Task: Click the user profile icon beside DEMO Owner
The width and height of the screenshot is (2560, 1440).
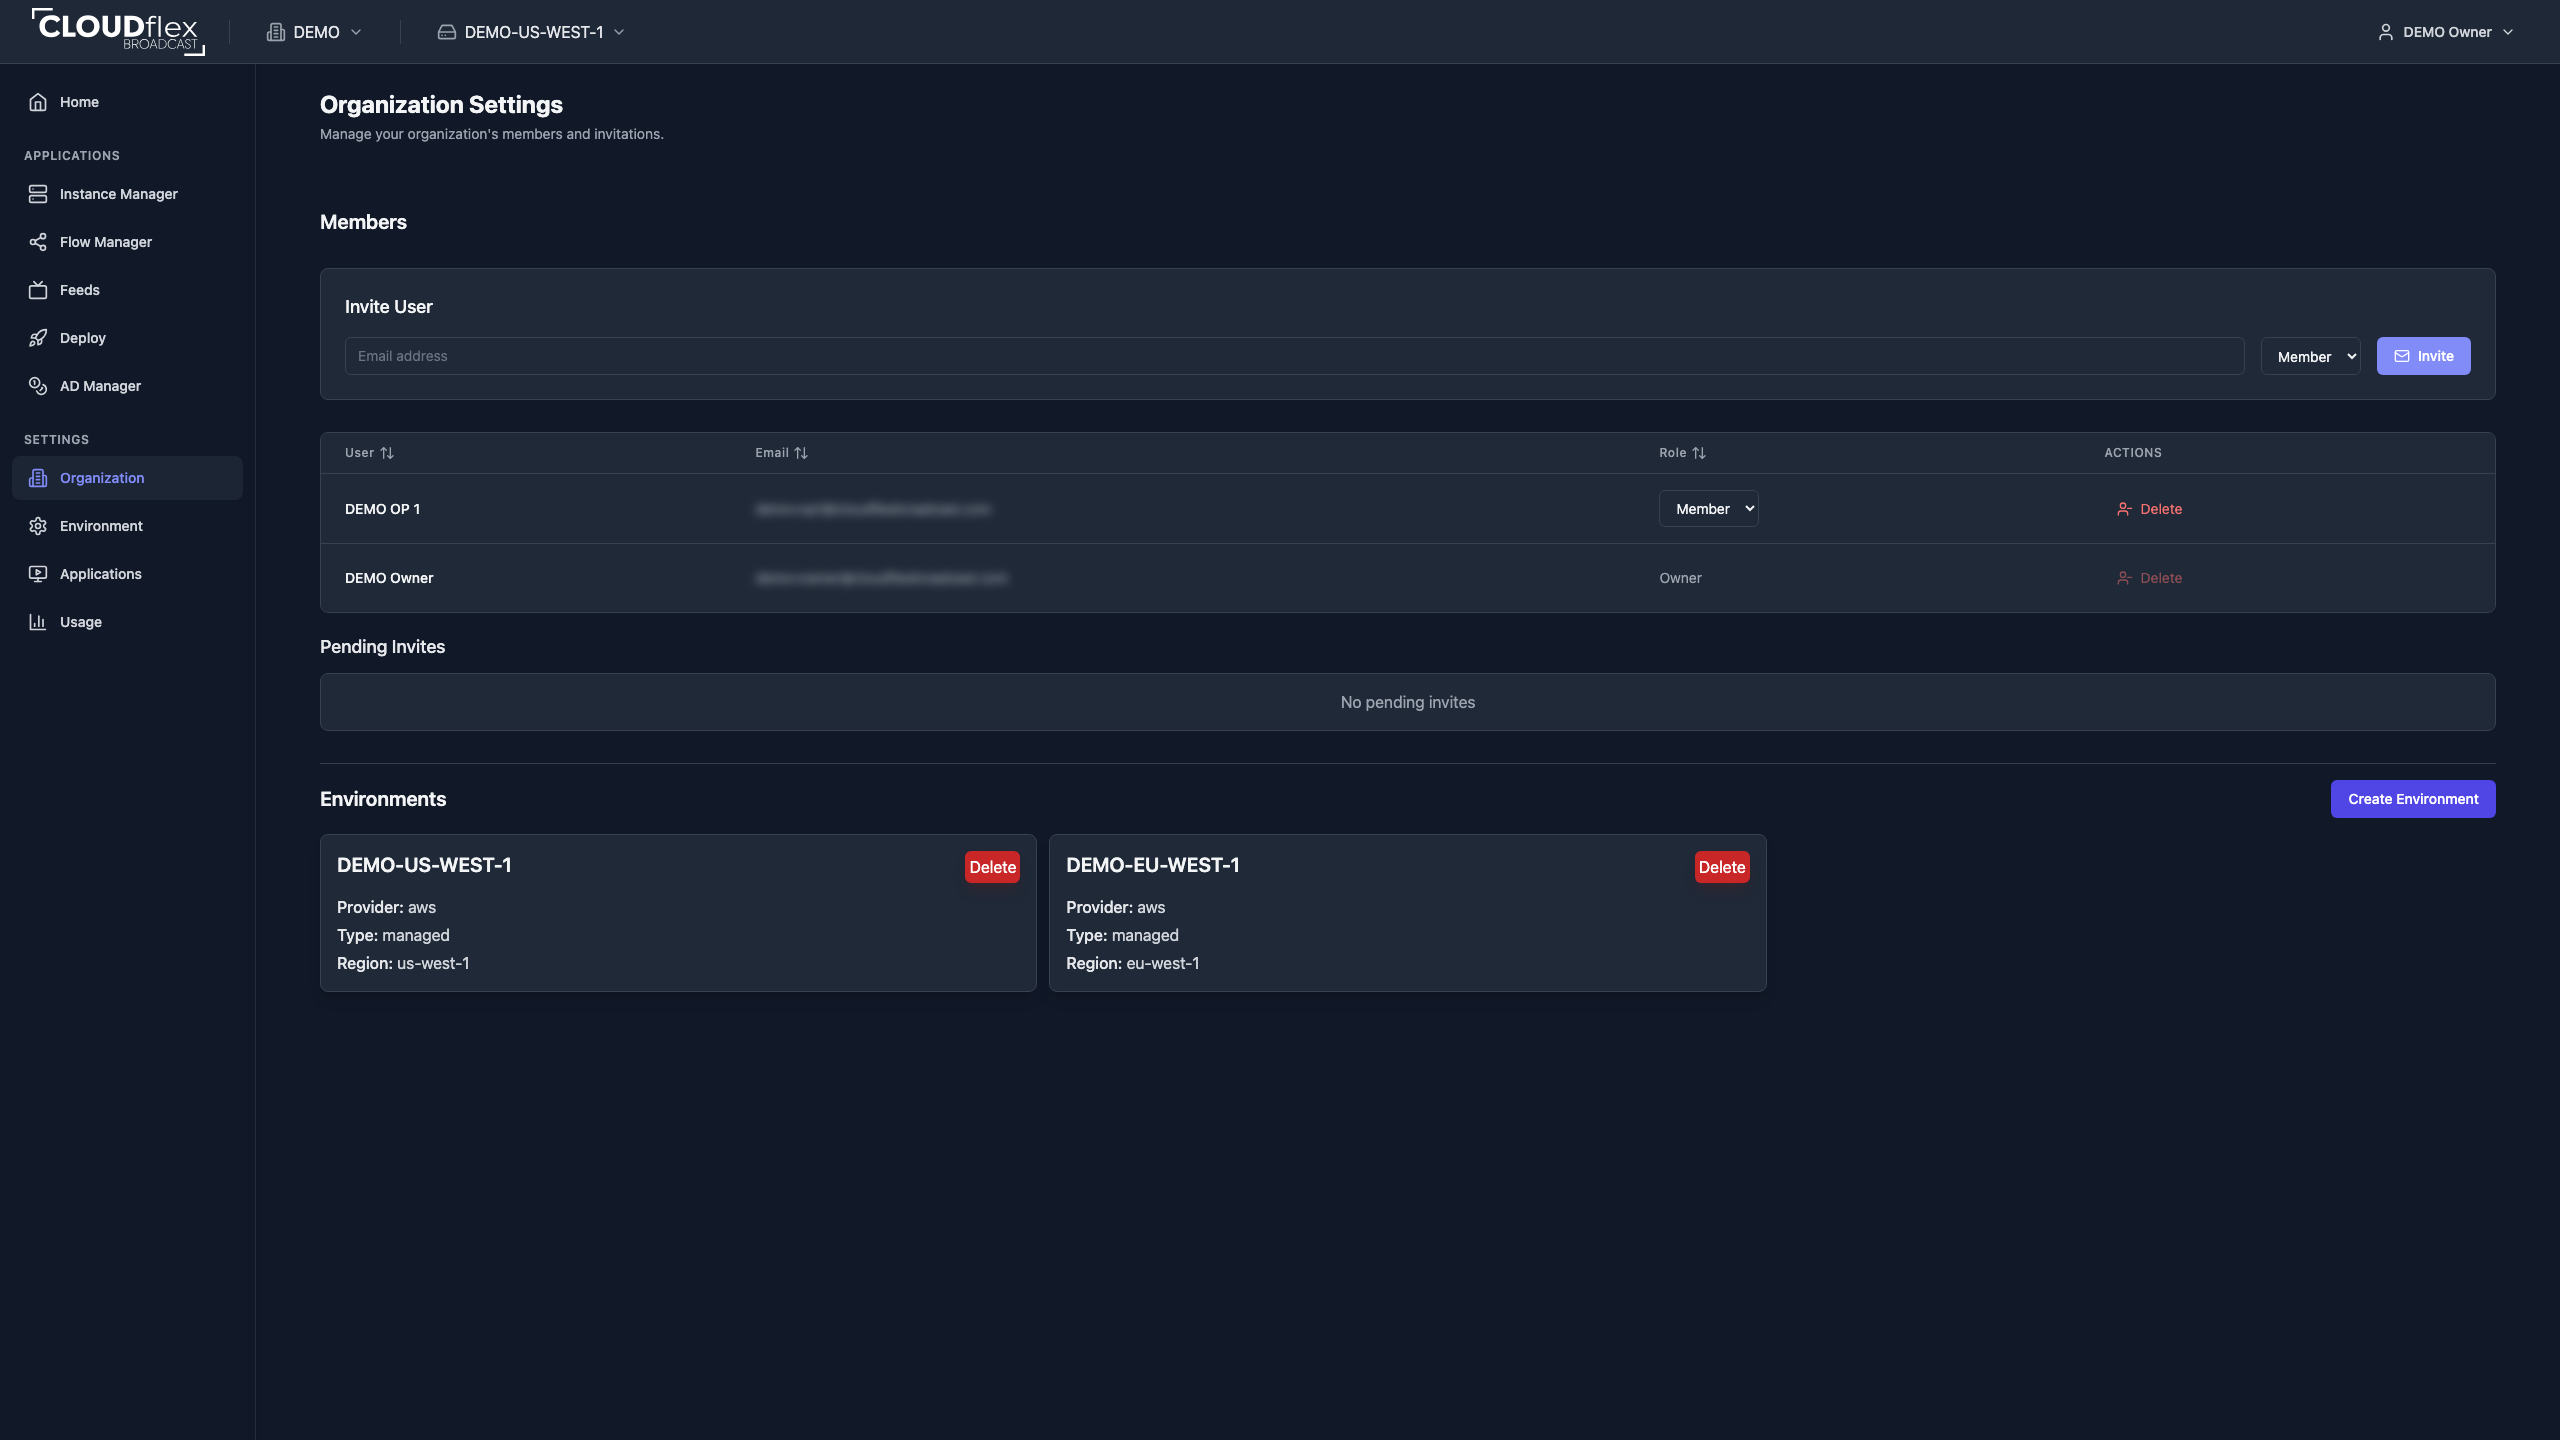Action: 2385,32
